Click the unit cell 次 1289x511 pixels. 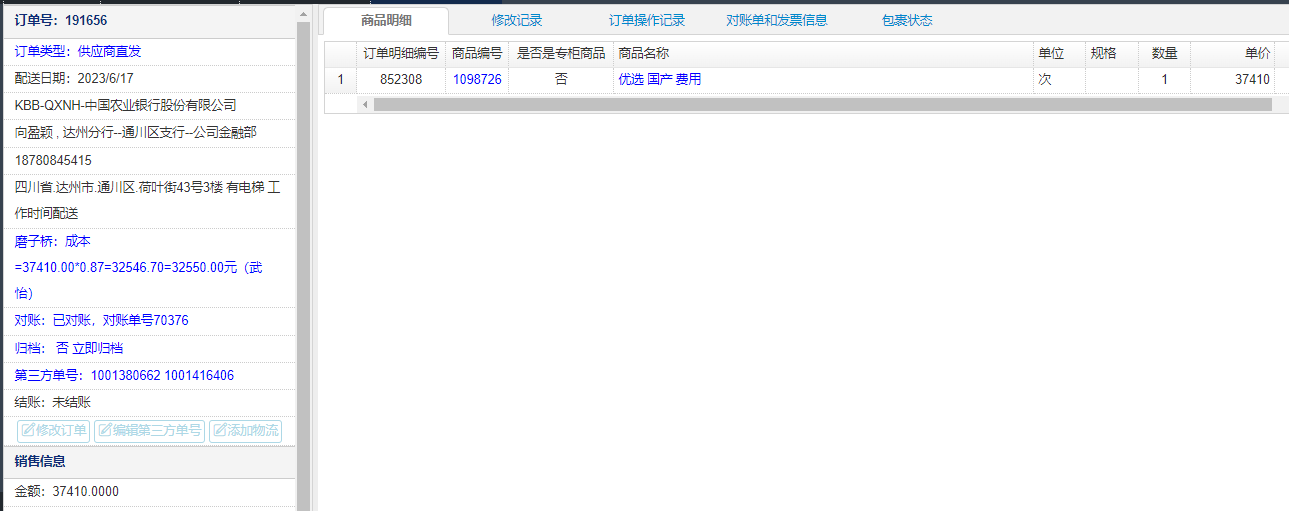(x=1059, y=80)
